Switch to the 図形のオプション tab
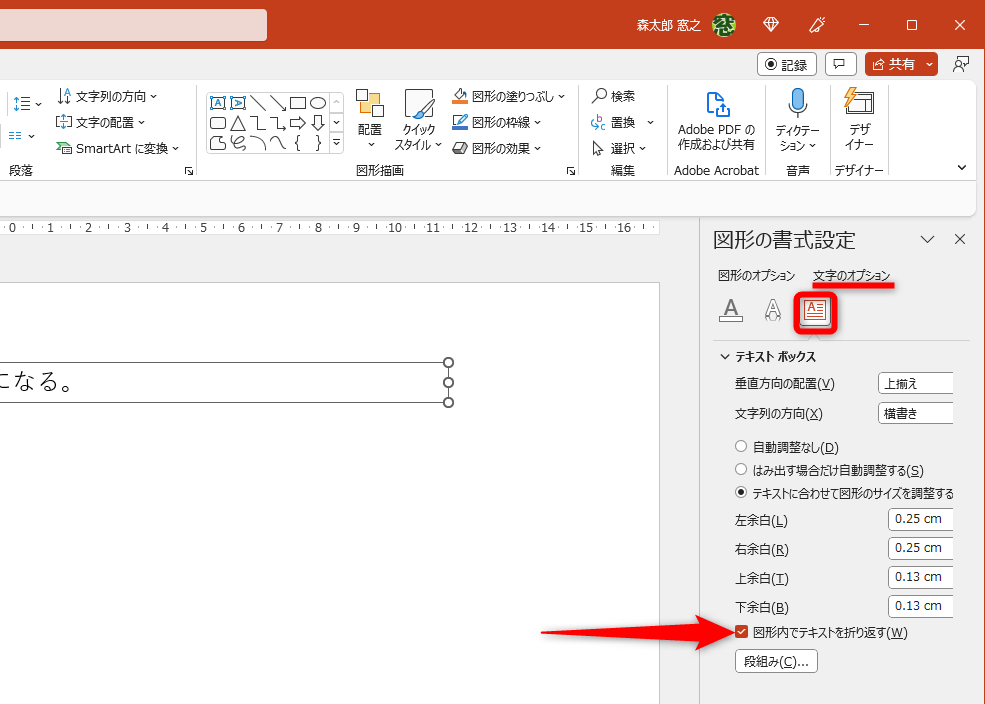985x704 pixels. pos(756,276)
